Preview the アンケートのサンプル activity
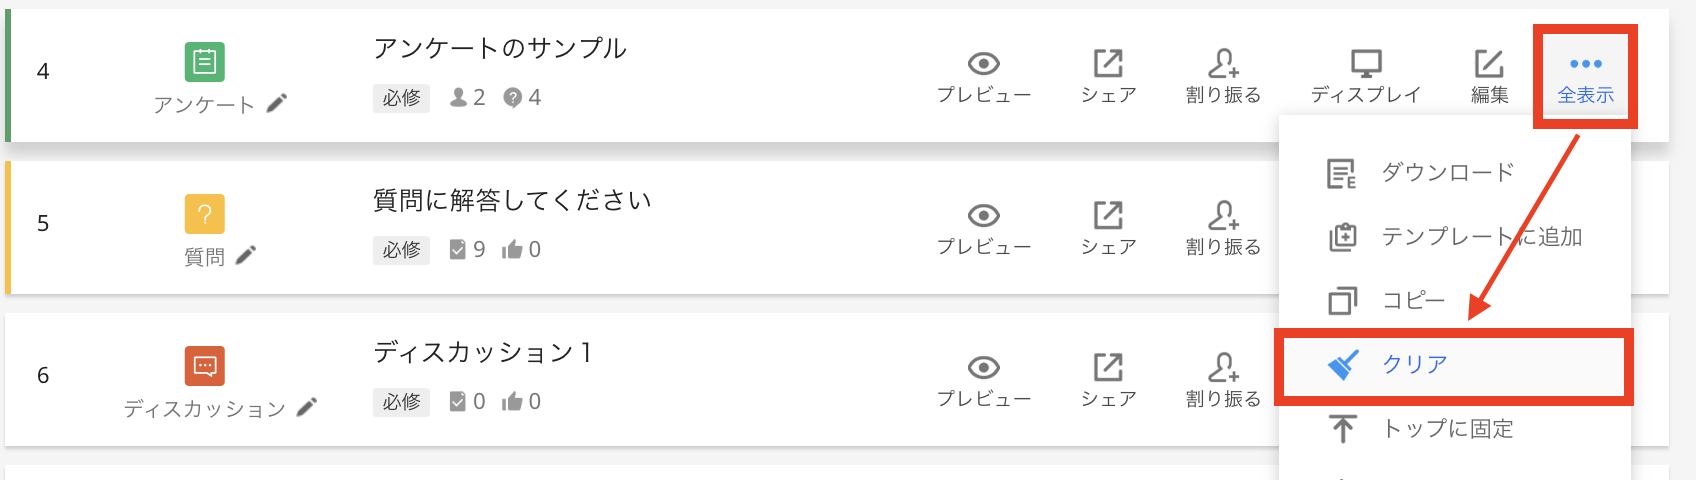 click(984, 77)
